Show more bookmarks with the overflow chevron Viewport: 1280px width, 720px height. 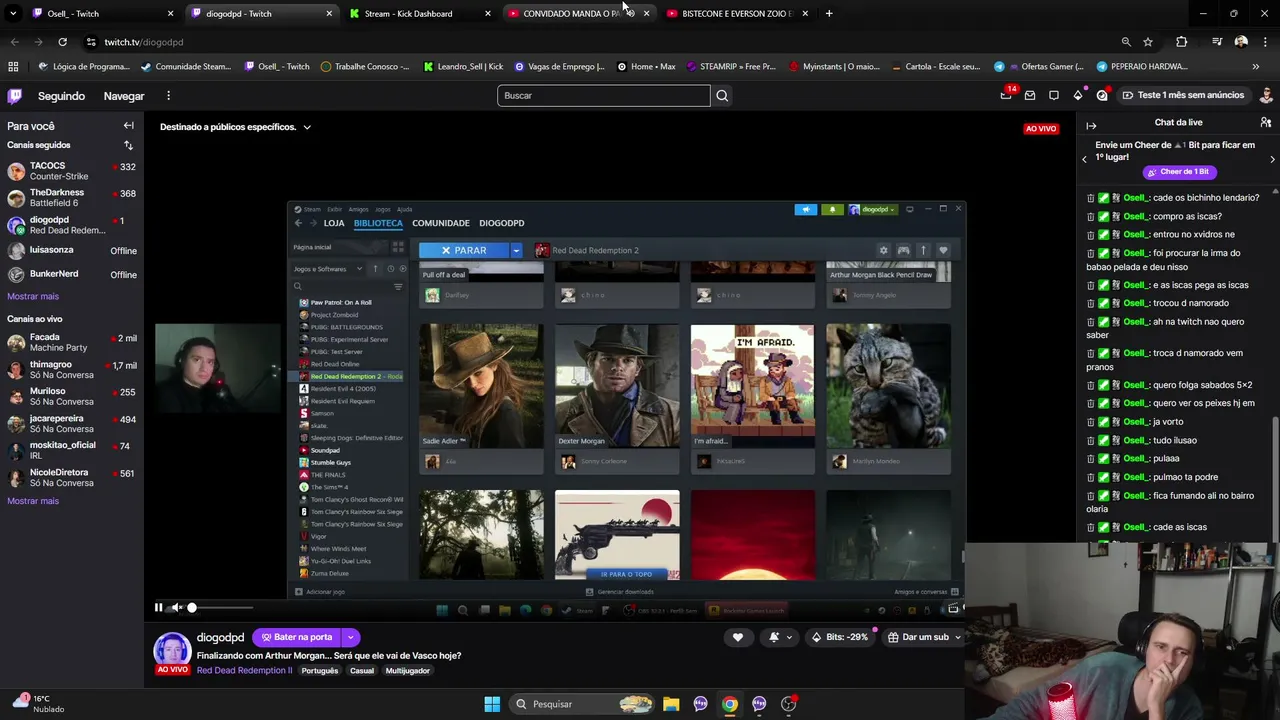(x=1255, y=67)
